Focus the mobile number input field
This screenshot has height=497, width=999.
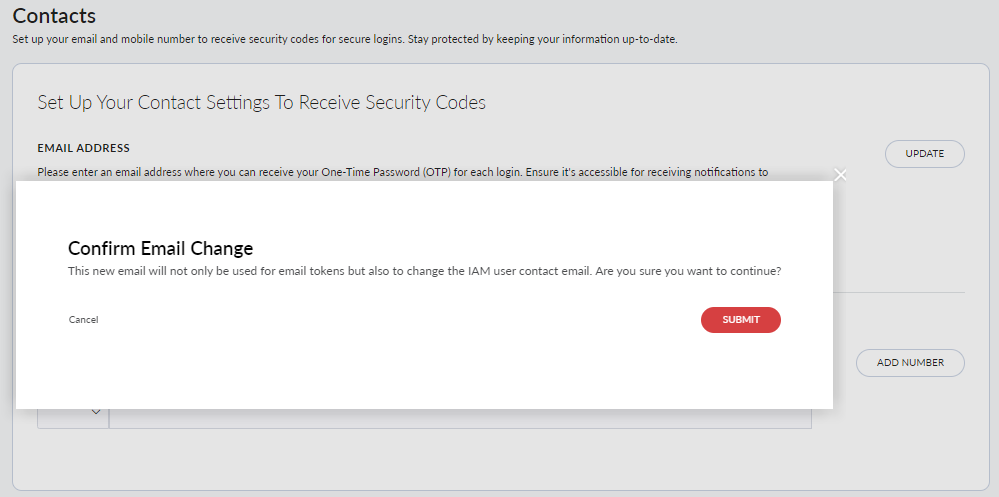coord(460,418)
